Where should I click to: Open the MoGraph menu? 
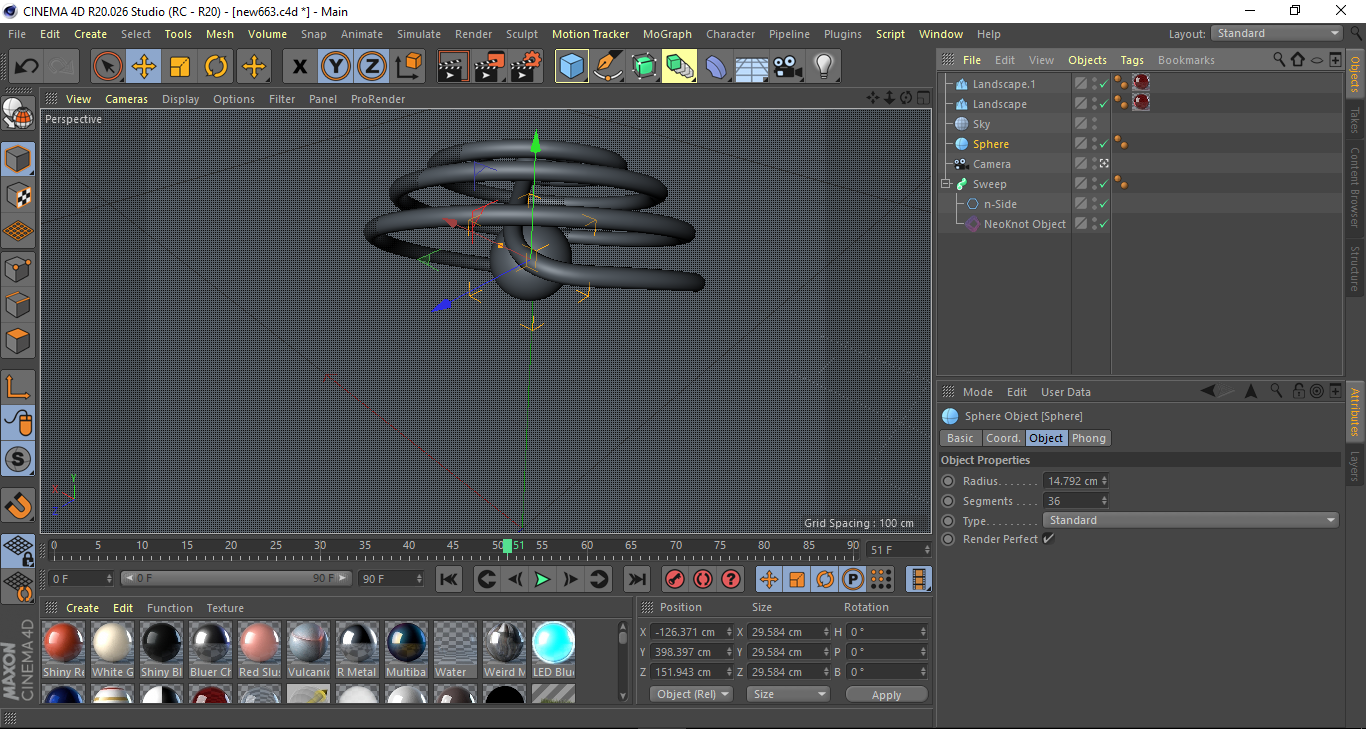pyautogui.click(x=667, y=34)
